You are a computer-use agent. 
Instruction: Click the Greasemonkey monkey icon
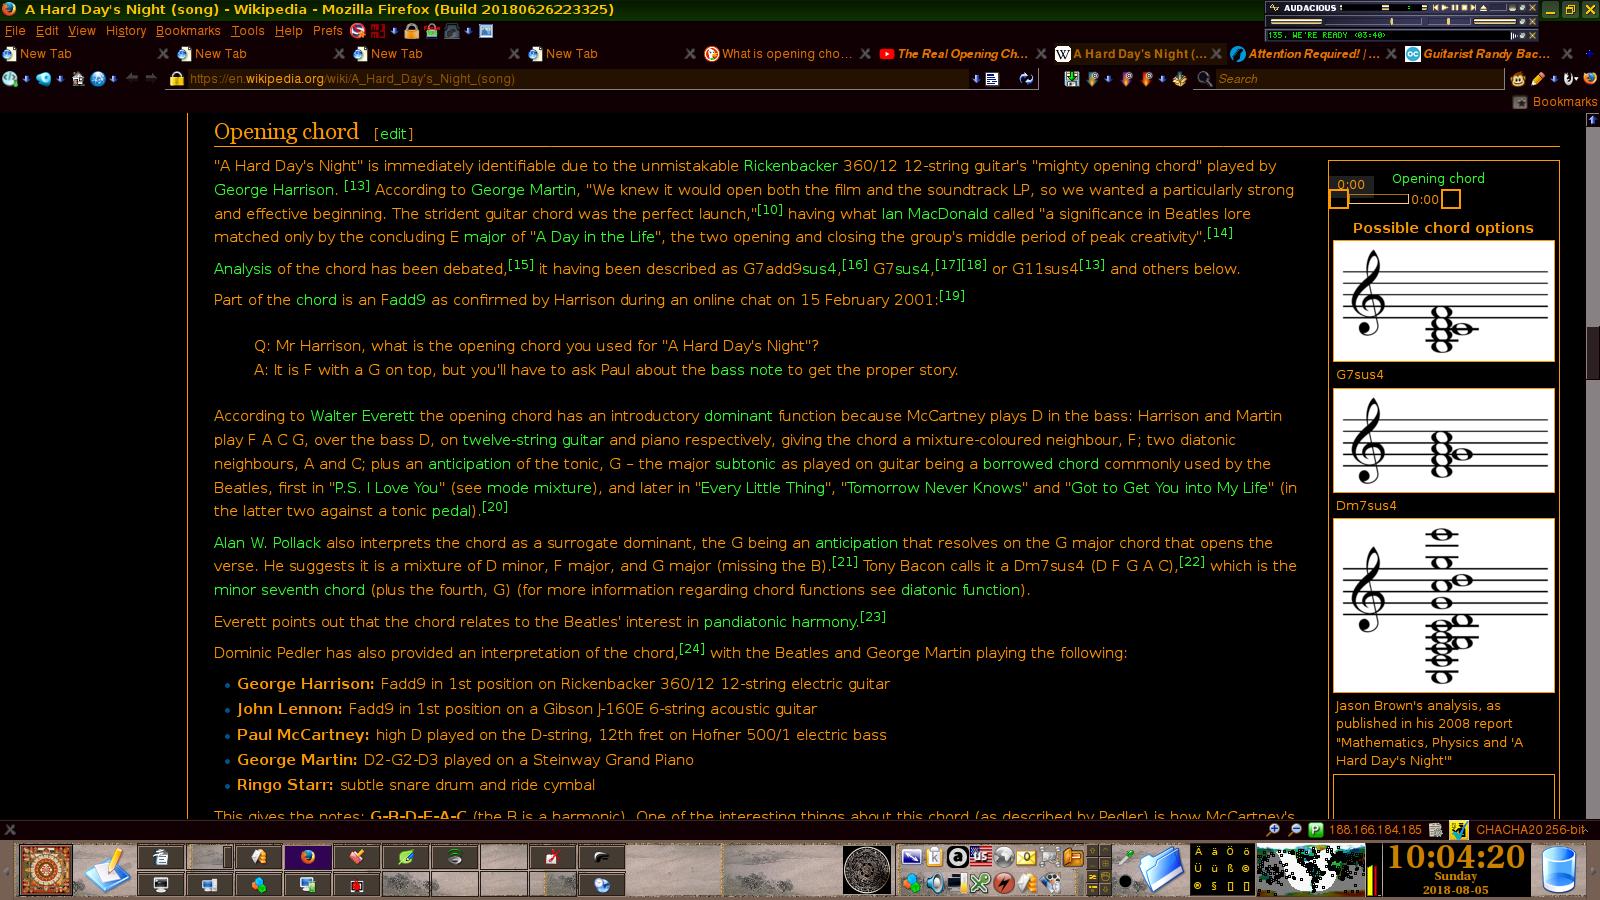tap(1517, 79)
